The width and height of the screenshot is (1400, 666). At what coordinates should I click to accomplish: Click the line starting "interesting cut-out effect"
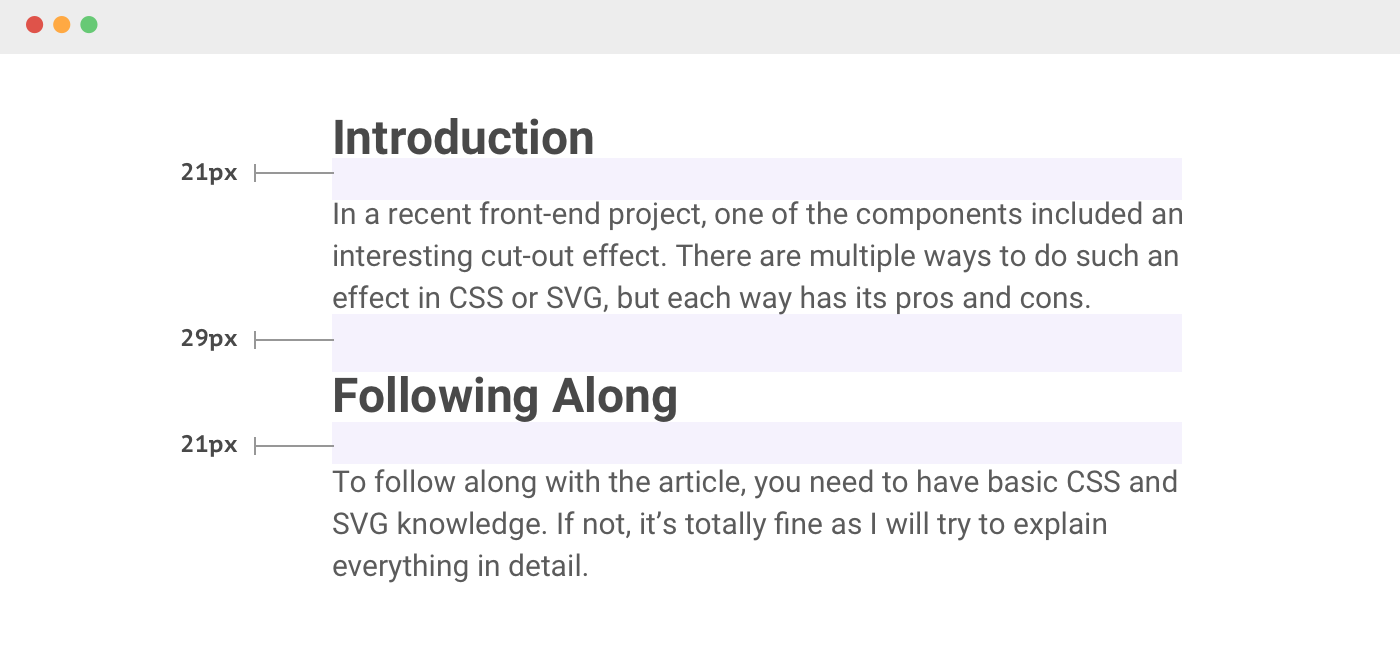[x=755, y=256]
